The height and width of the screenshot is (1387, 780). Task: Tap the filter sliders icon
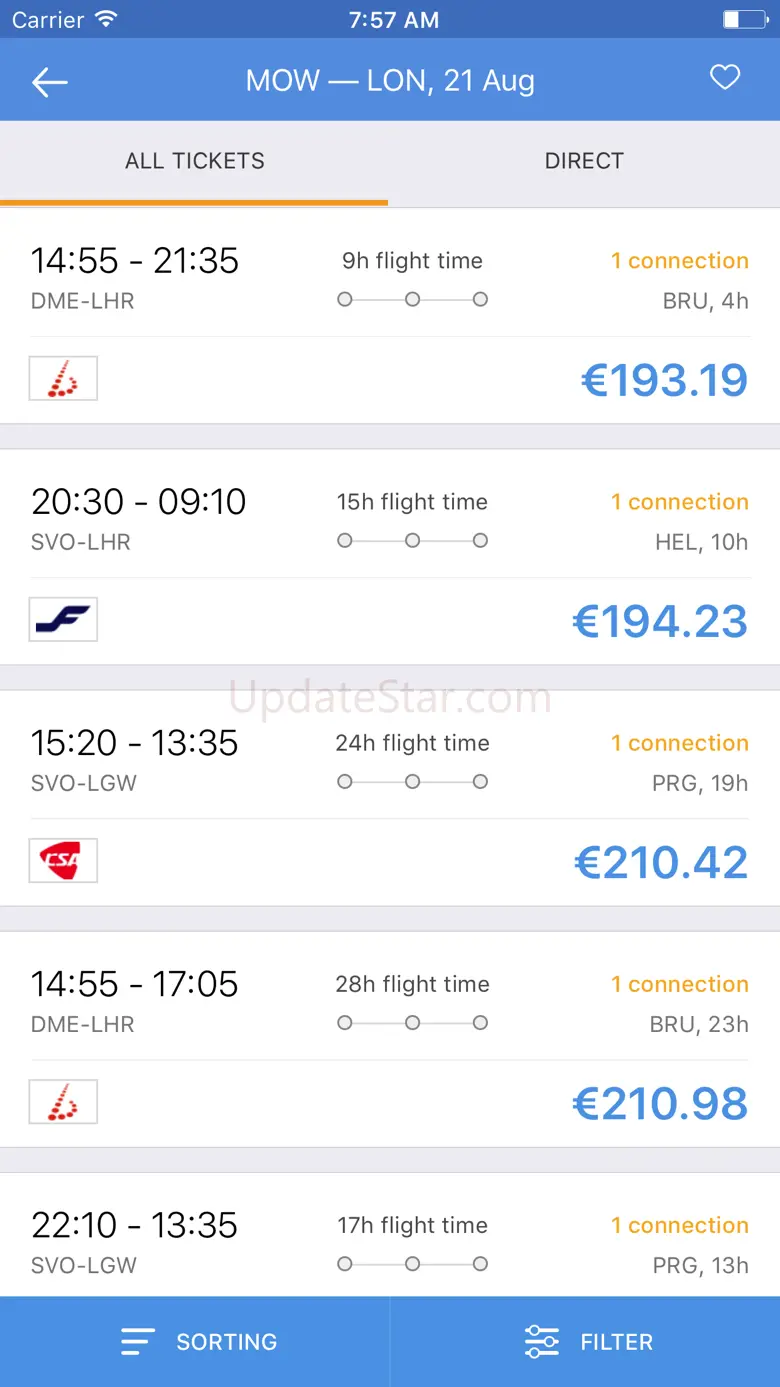pos(542,1342)
